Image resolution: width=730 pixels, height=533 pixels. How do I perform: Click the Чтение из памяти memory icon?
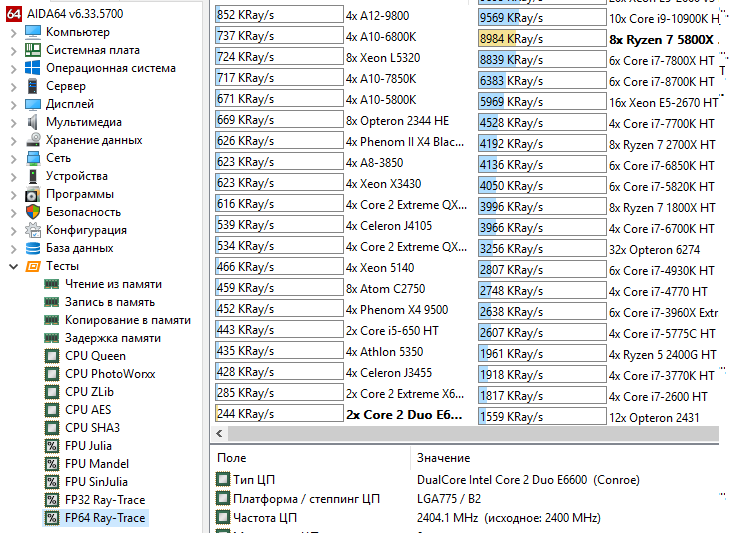(x=51, y=284)
